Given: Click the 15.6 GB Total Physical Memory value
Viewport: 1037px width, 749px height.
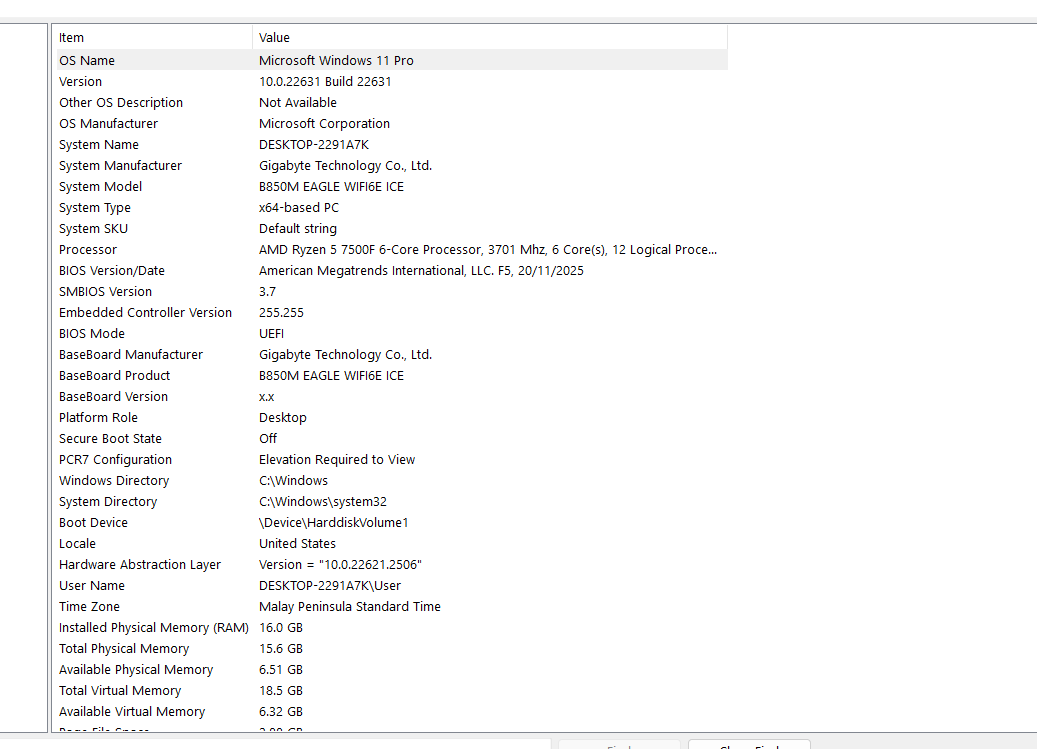Looking at the screenshot, I should pos(280,649).
